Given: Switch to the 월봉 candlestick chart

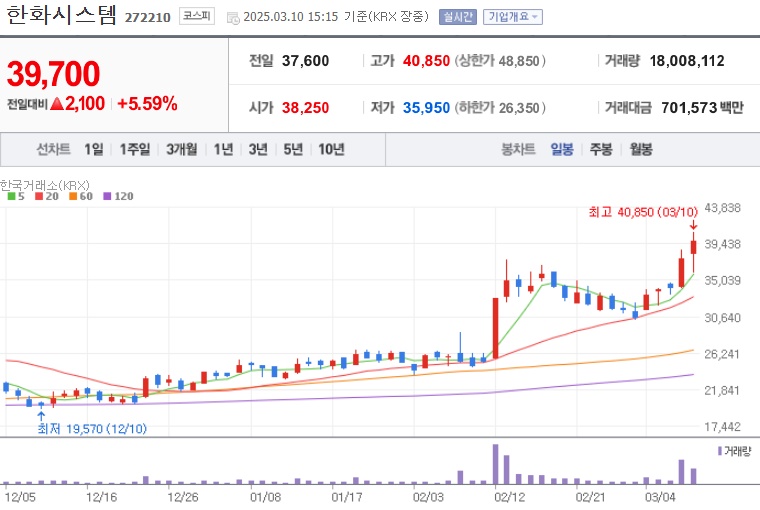Looking at the screenshot, I should point(641,149).
